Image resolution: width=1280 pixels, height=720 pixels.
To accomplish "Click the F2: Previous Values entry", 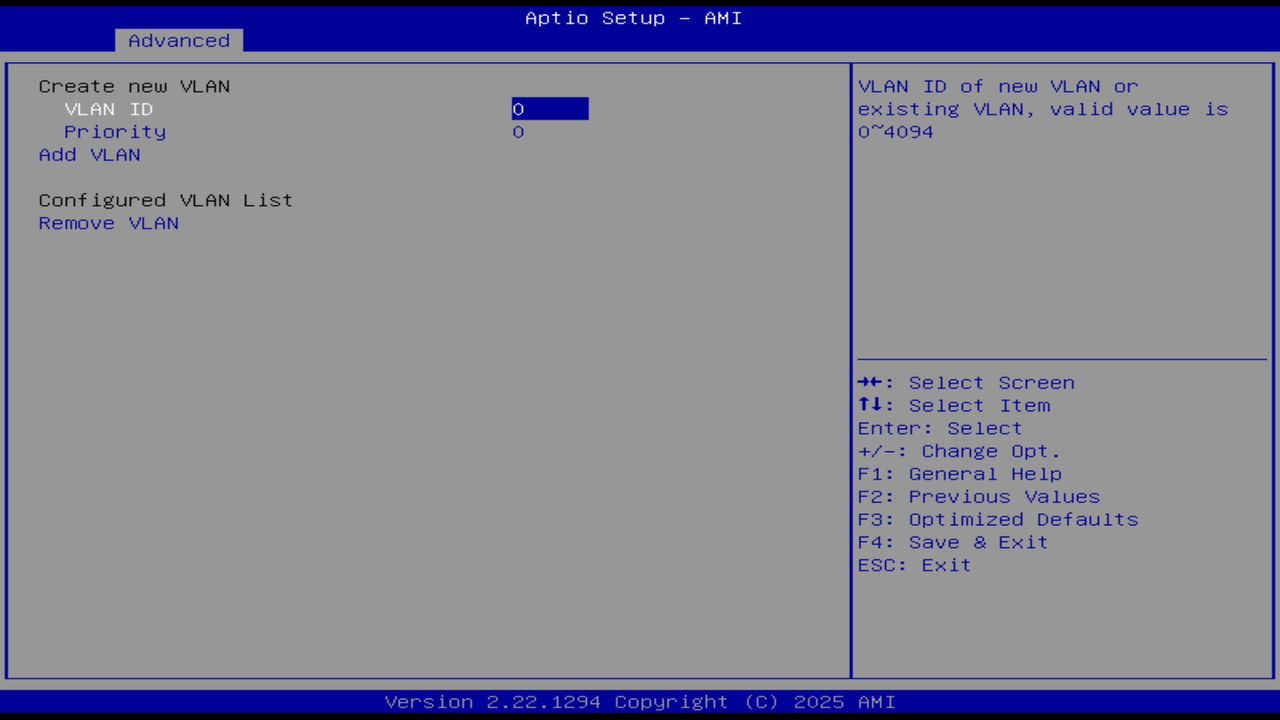I will pyautogui.click(x=978, y=496).
